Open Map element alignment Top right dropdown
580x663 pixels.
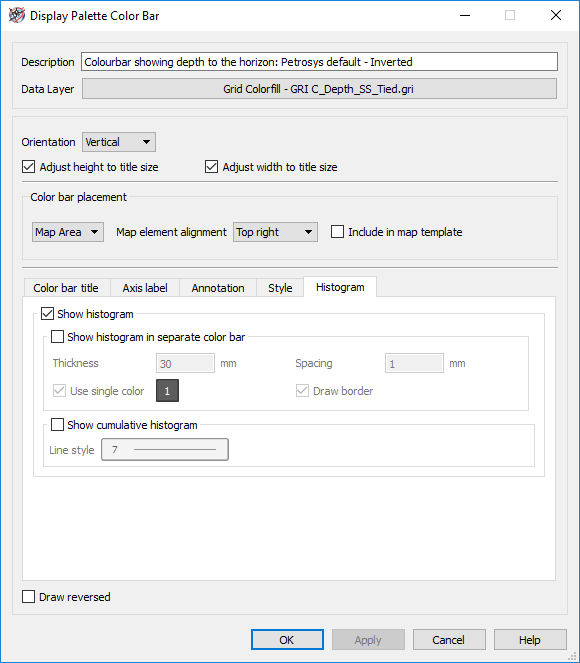point(275,232)
